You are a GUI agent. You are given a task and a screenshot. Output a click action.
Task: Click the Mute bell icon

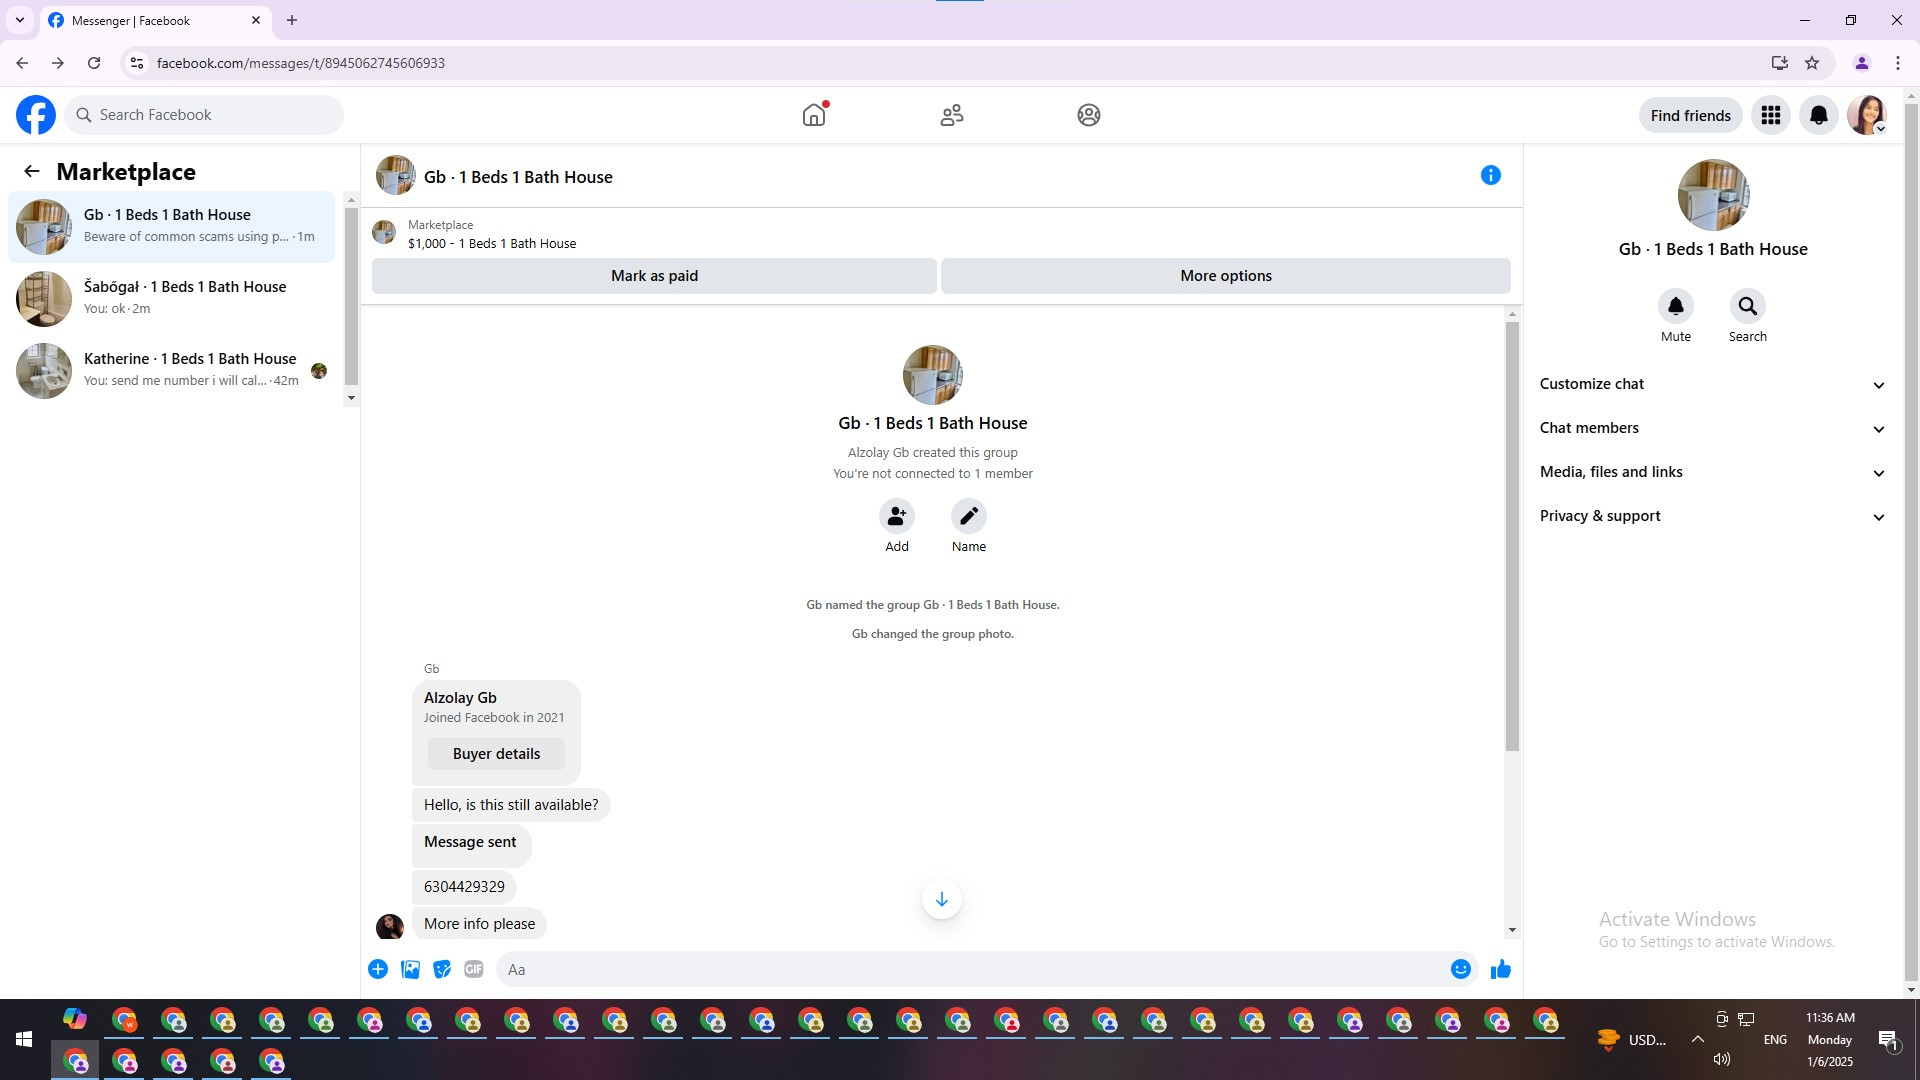pos(1676,306)
